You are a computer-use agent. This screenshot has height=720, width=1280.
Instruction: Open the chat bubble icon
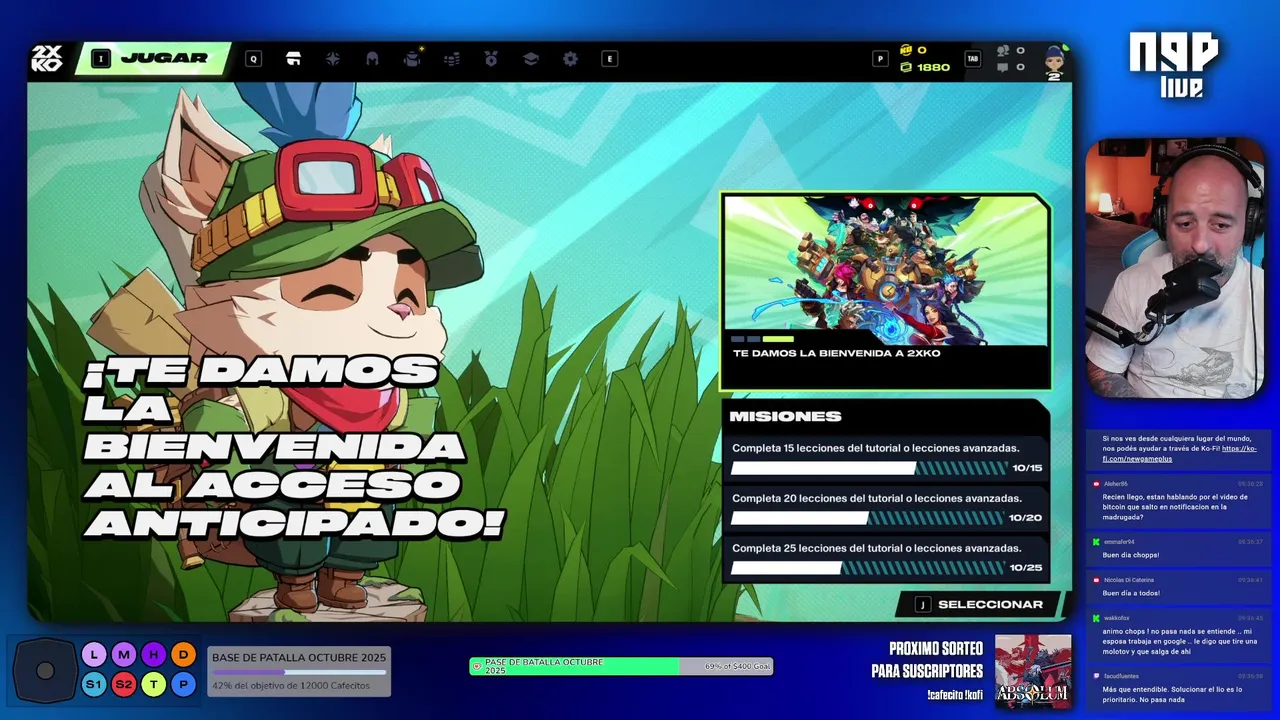(1003, 68)
